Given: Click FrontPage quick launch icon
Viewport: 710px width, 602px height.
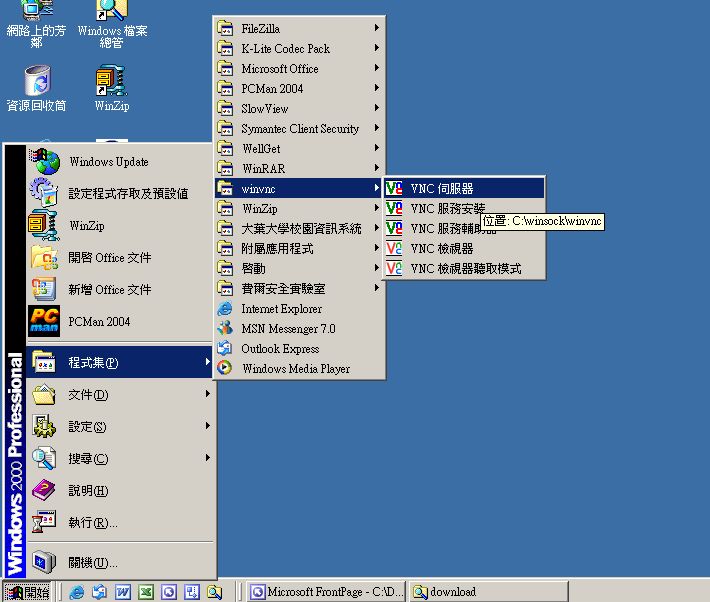Looking at the screenshot, I should pyautogui.click(x=169, y=592).
